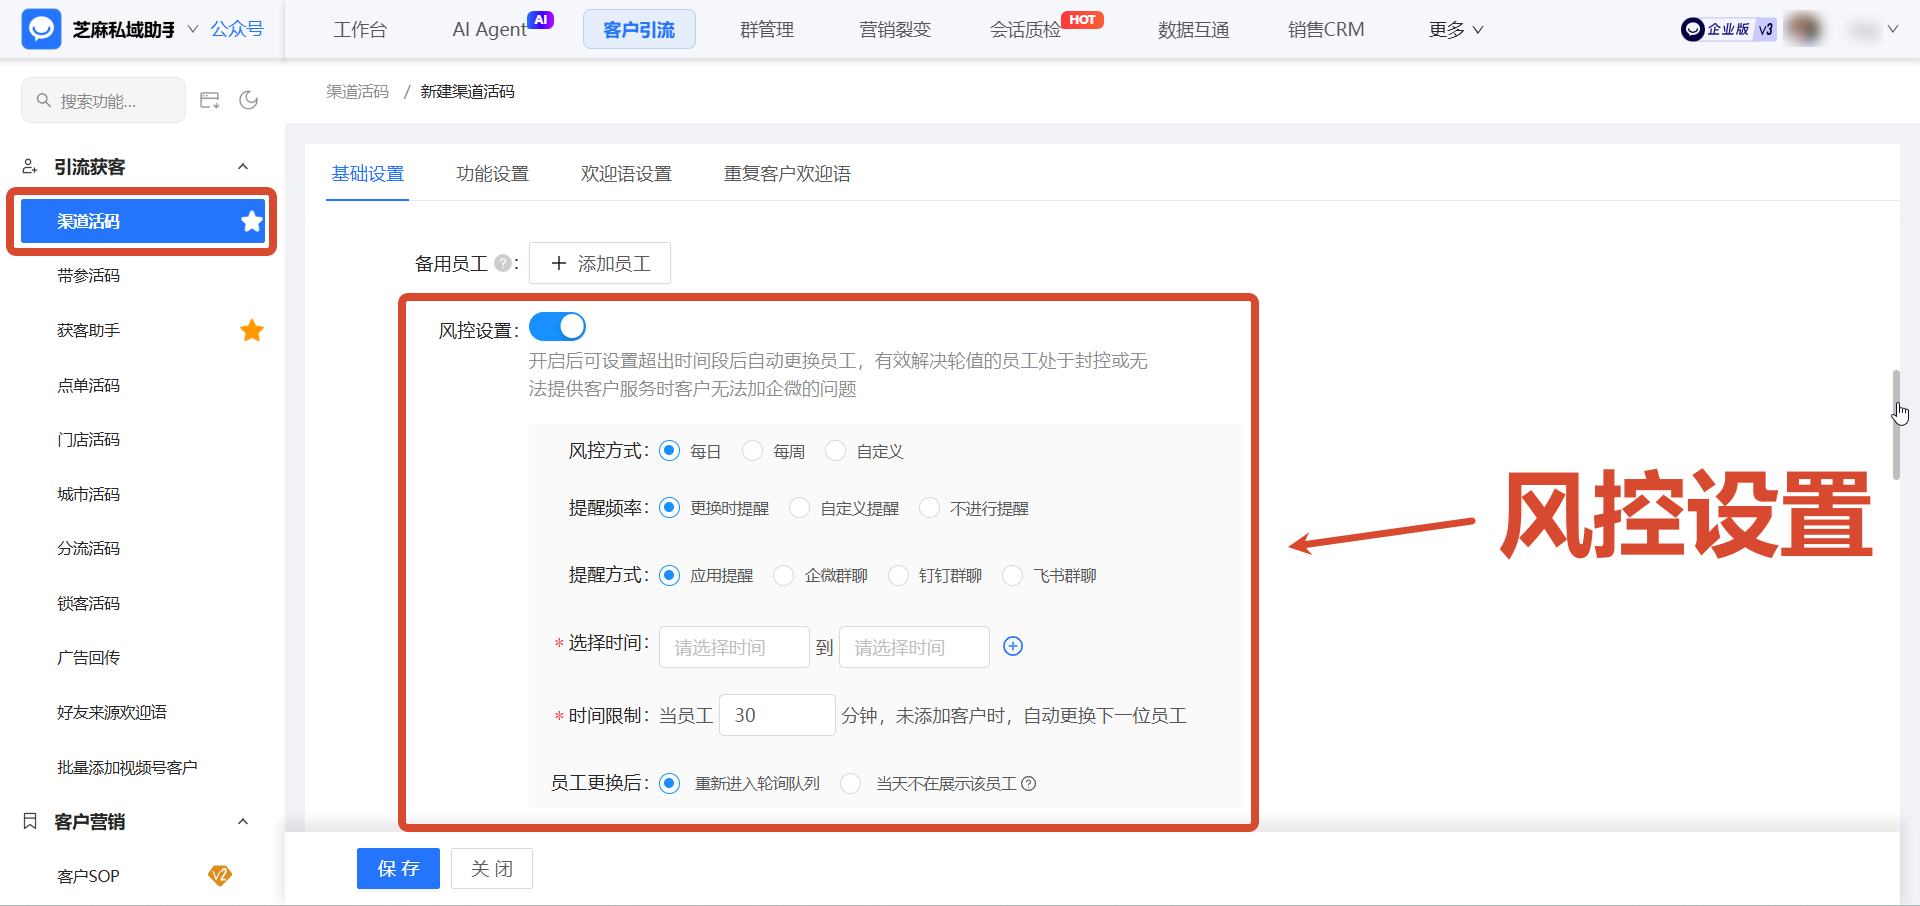Screen dimensions: 1920x906
Task: Open the 更多 dropdown menu
Action: pyautogui.click(x=1456, y=29)
